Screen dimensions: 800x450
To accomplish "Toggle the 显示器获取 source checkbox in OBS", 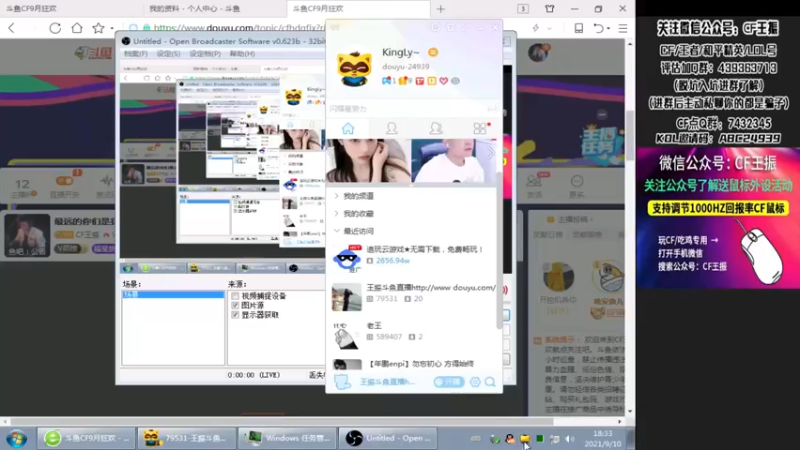I will tap(235, 315).
